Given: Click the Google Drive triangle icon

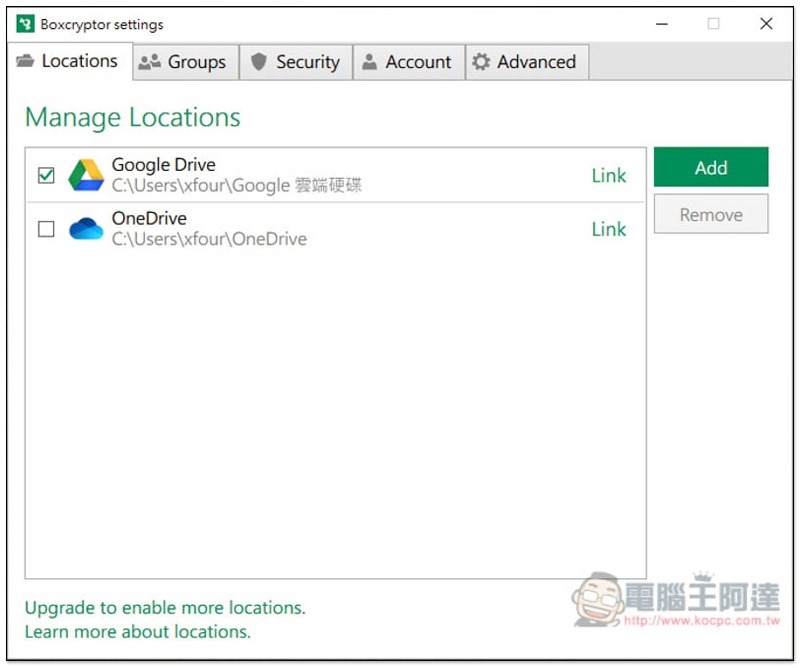Looking at the screenshot, I should tap(86, 175).
